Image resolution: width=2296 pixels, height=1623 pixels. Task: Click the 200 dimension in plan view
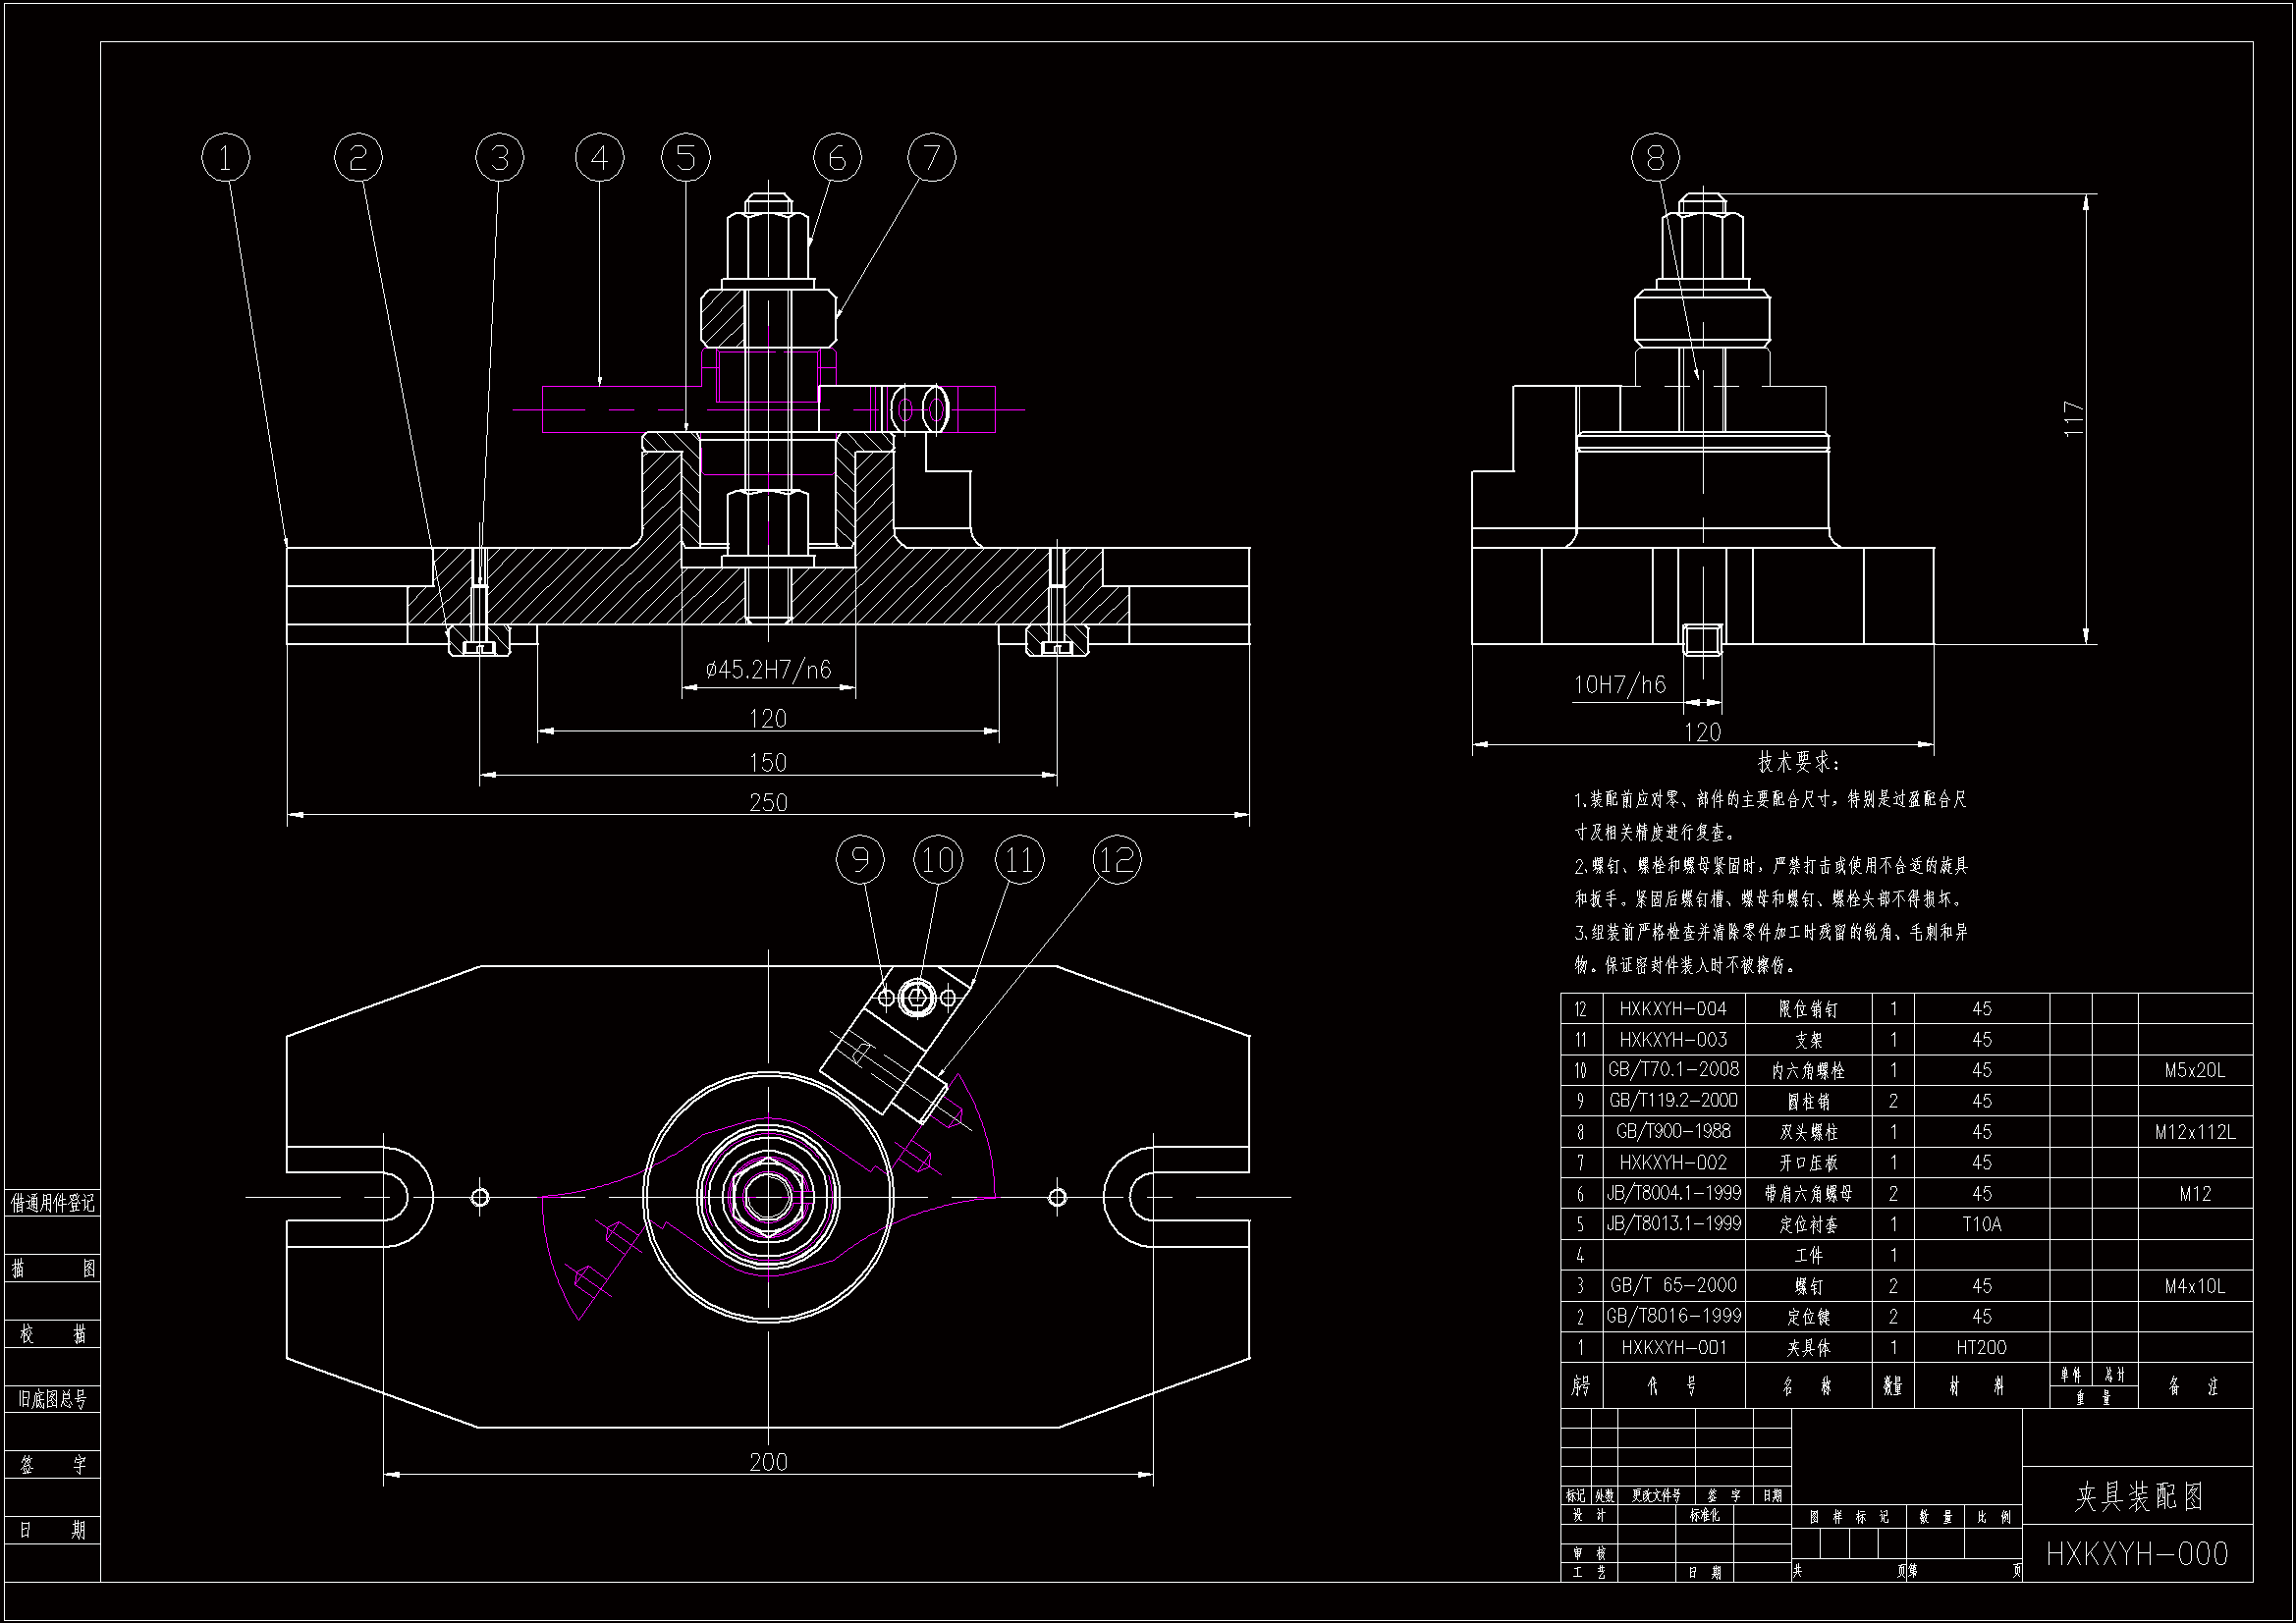click(768, 1462)
